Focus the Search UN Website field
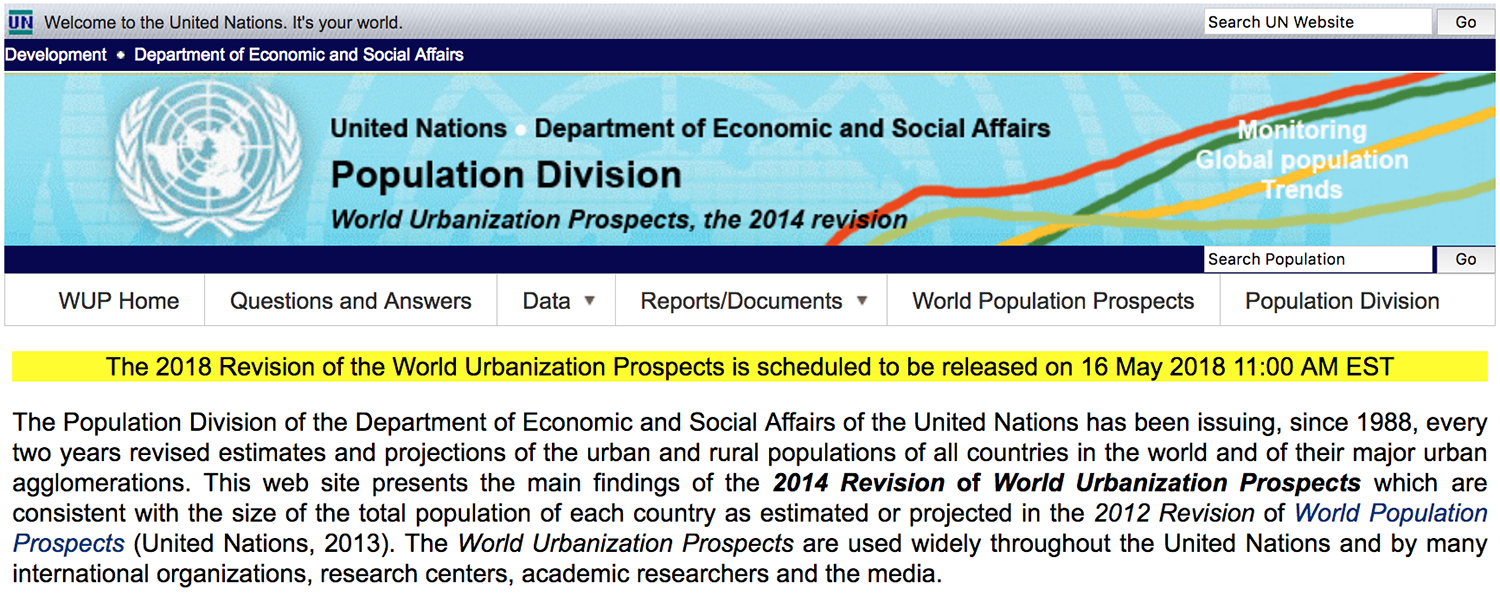 pyautogui.click(x=1318, y=22)
